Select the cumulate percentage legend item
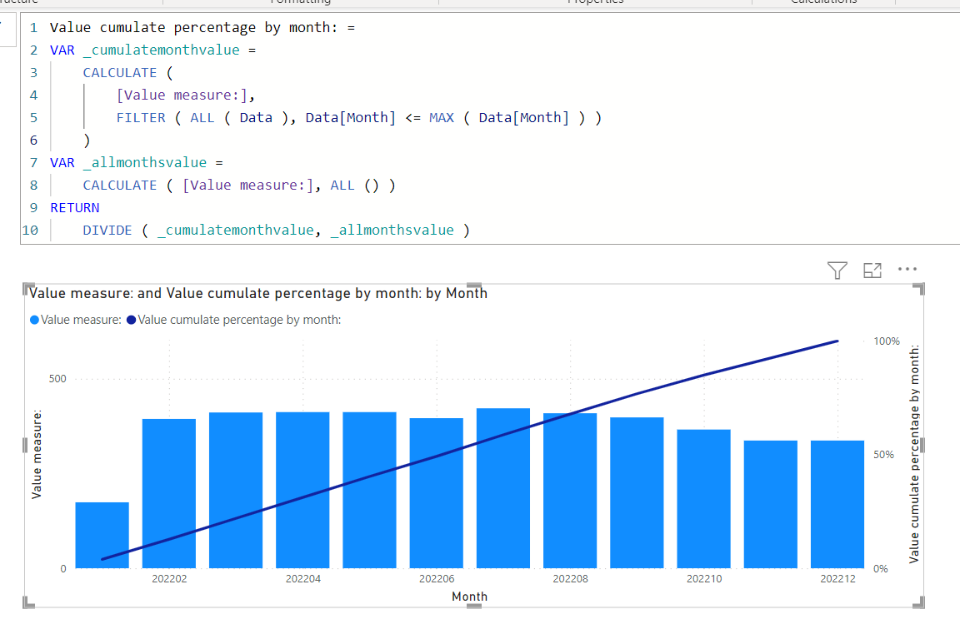 (234, 320)
